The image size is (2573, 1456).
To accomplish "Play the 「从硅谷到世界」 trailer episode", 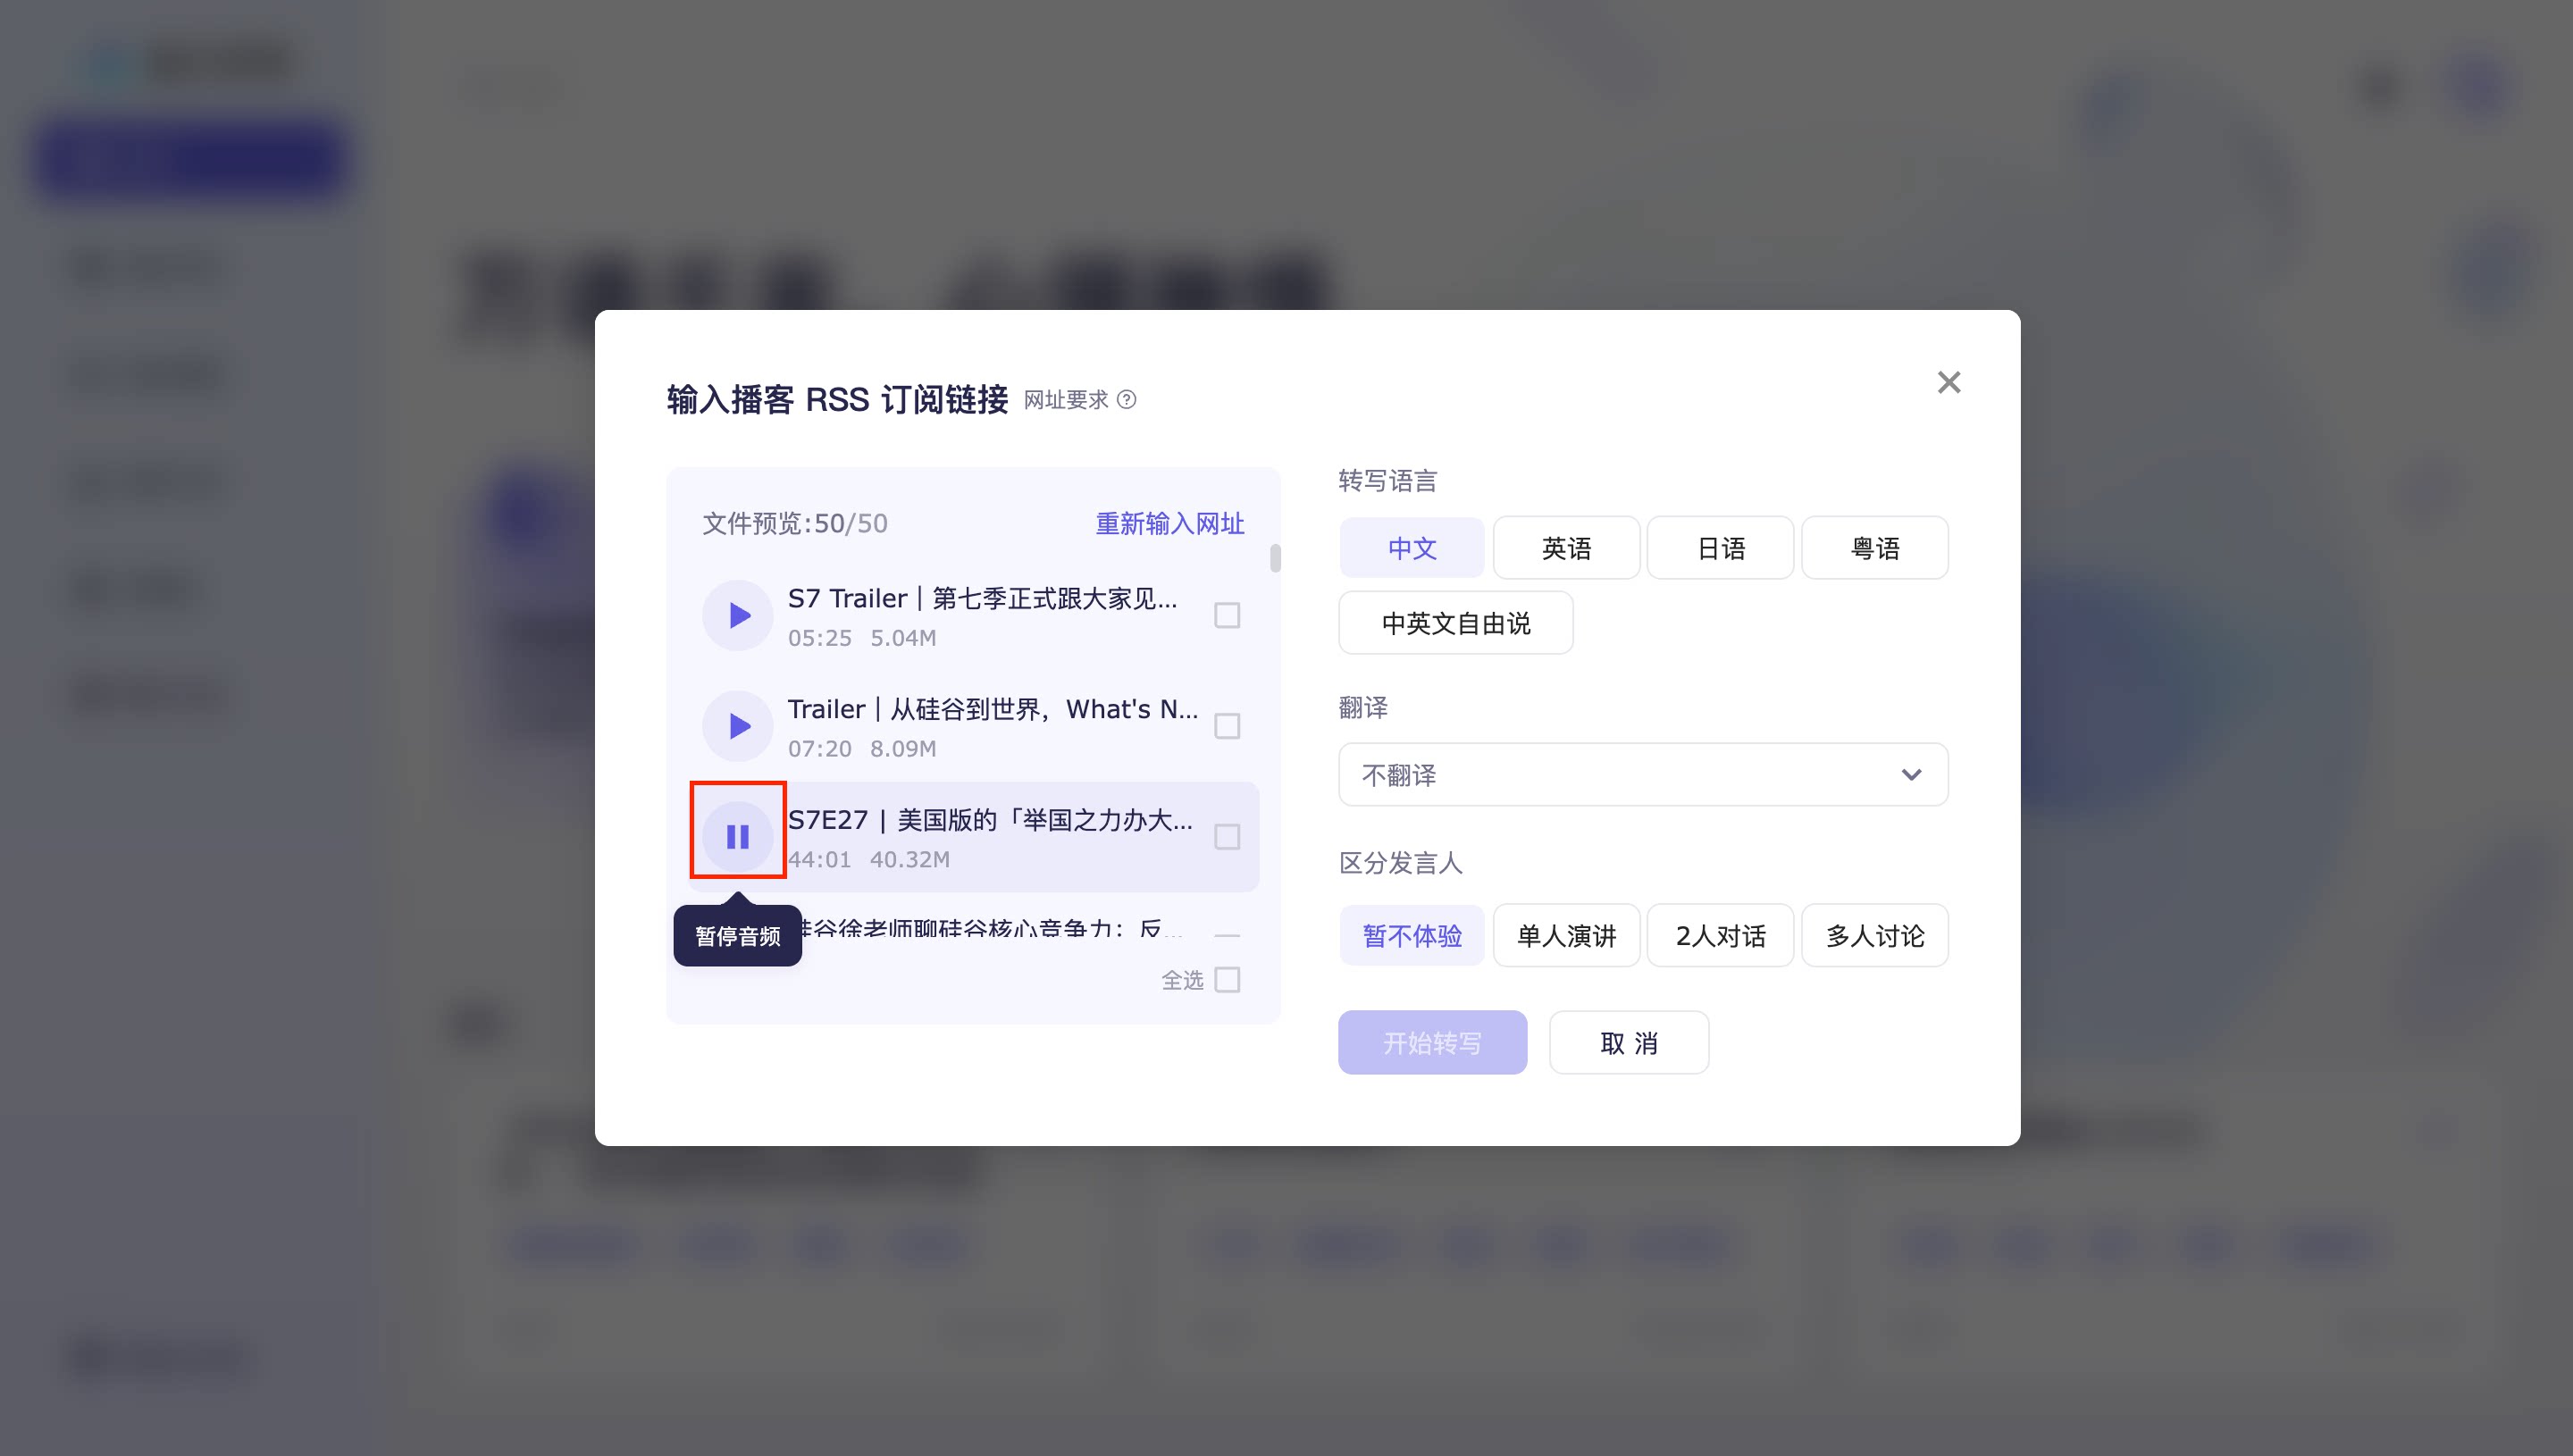I will [737, 725].
